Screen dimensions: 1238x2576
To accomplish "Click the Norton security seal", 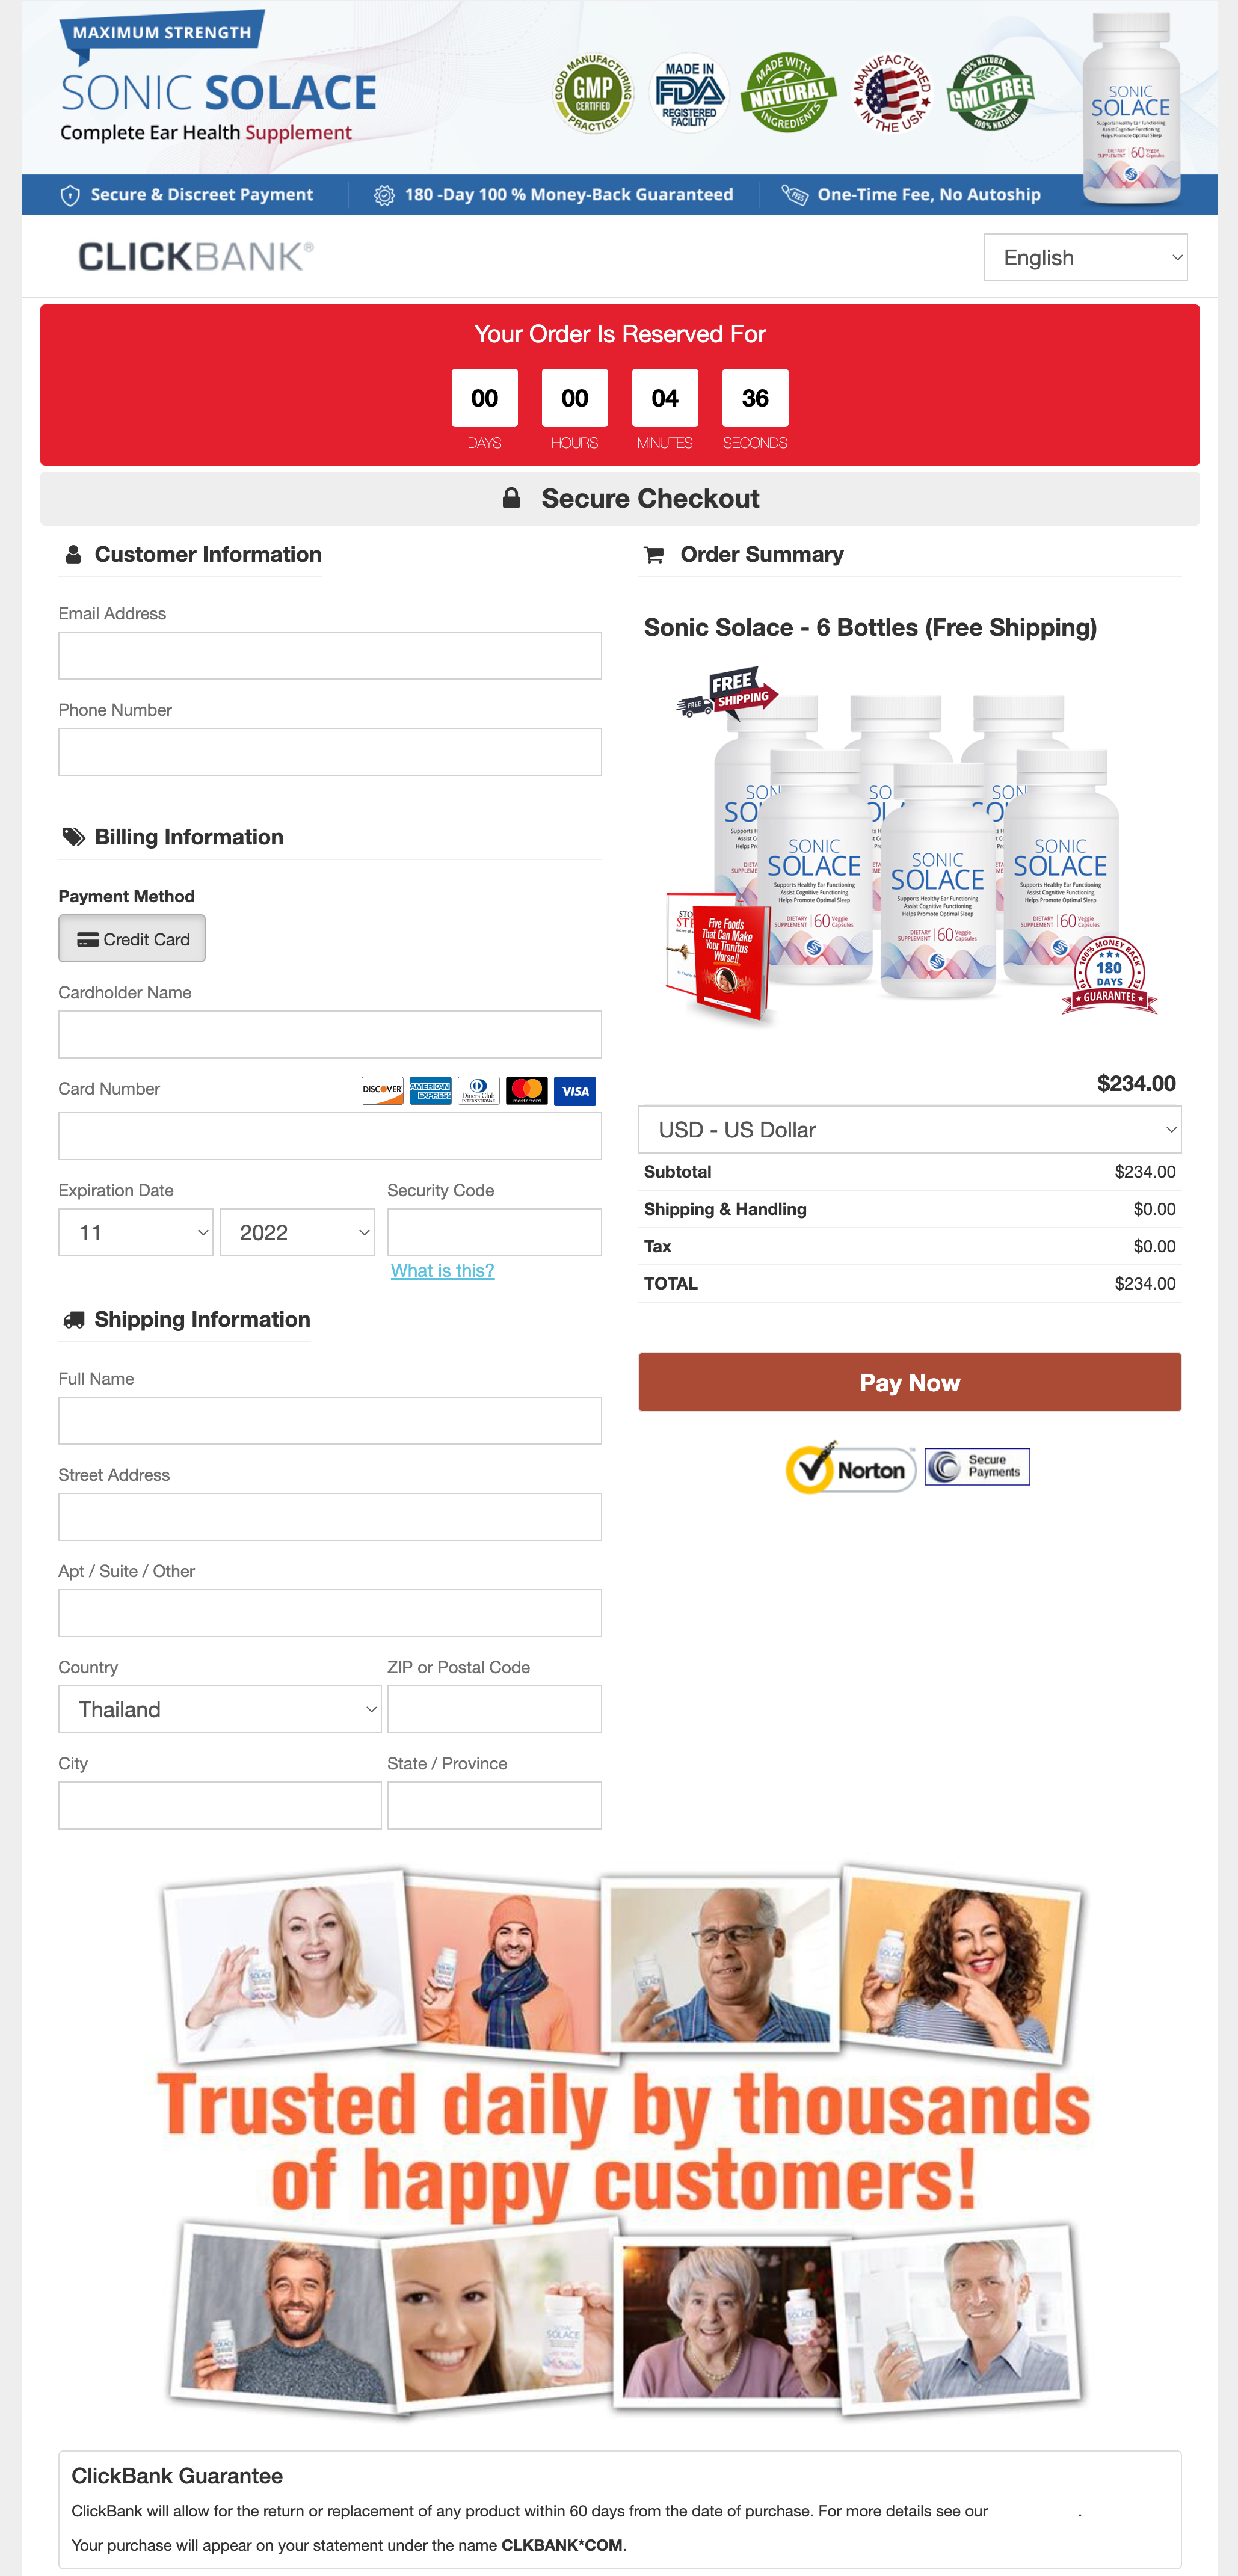I will [x=851, y=1468].
